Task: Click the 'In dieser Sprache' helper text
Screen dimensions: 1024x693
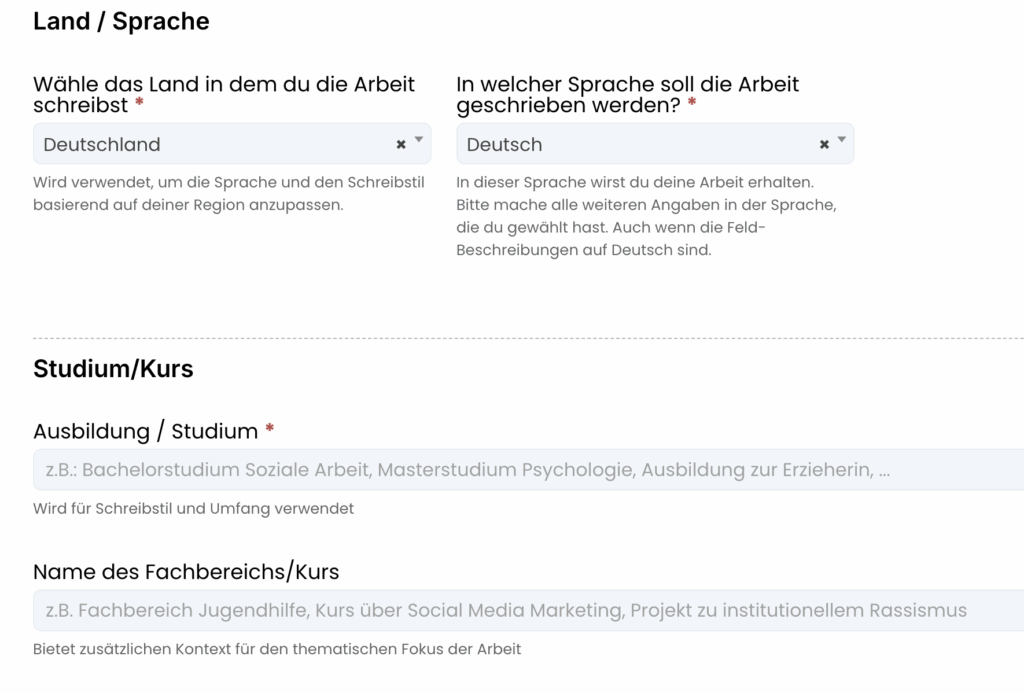Action: click(x=645, y=216)
